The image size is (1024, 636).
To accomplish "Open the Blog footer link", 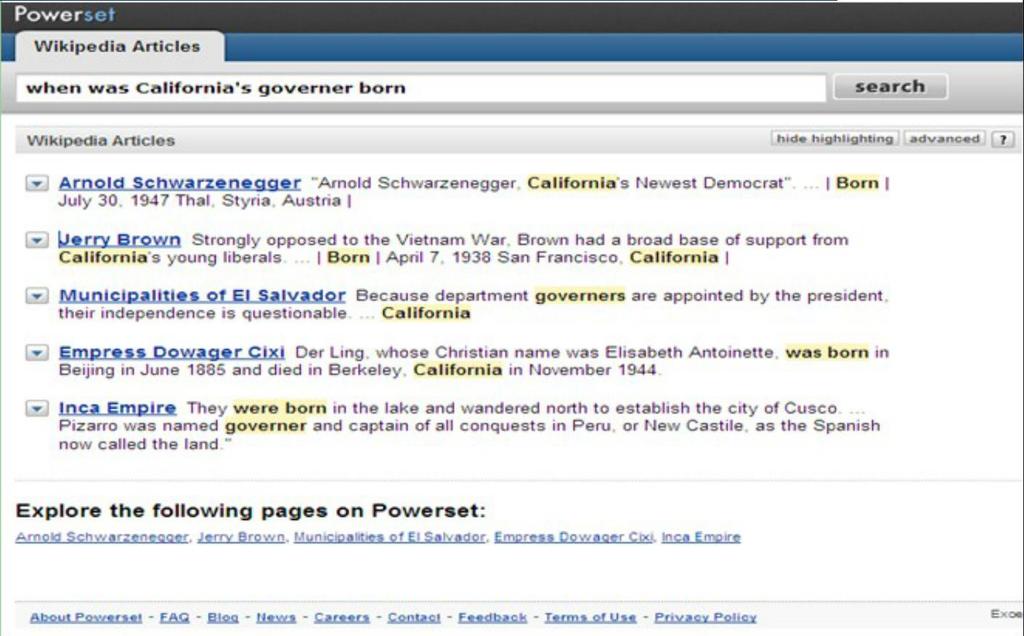I will (223, 618).
